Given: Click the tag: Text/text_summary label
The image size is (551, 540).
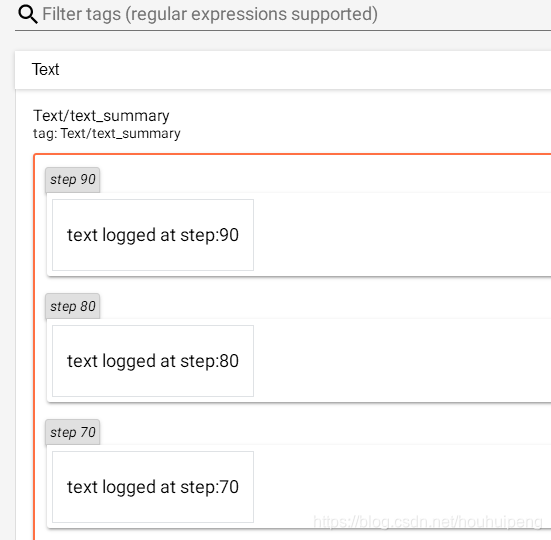Looking at the screenshot, I should tap(106, 134).
